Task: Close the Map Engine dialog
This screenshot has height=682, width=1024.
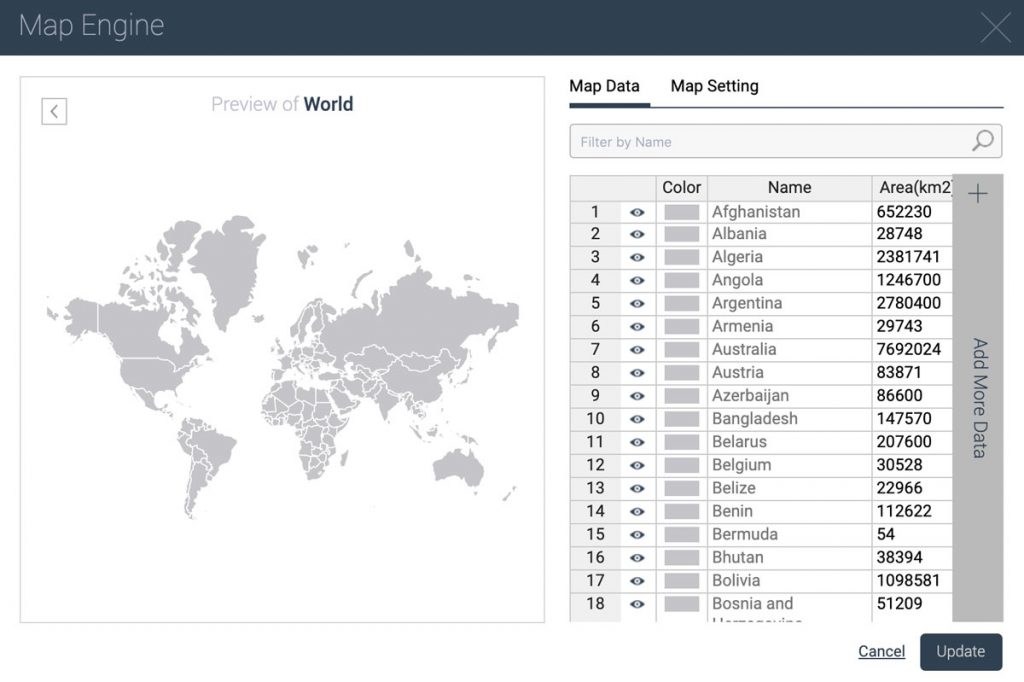Action: point(996,27)
